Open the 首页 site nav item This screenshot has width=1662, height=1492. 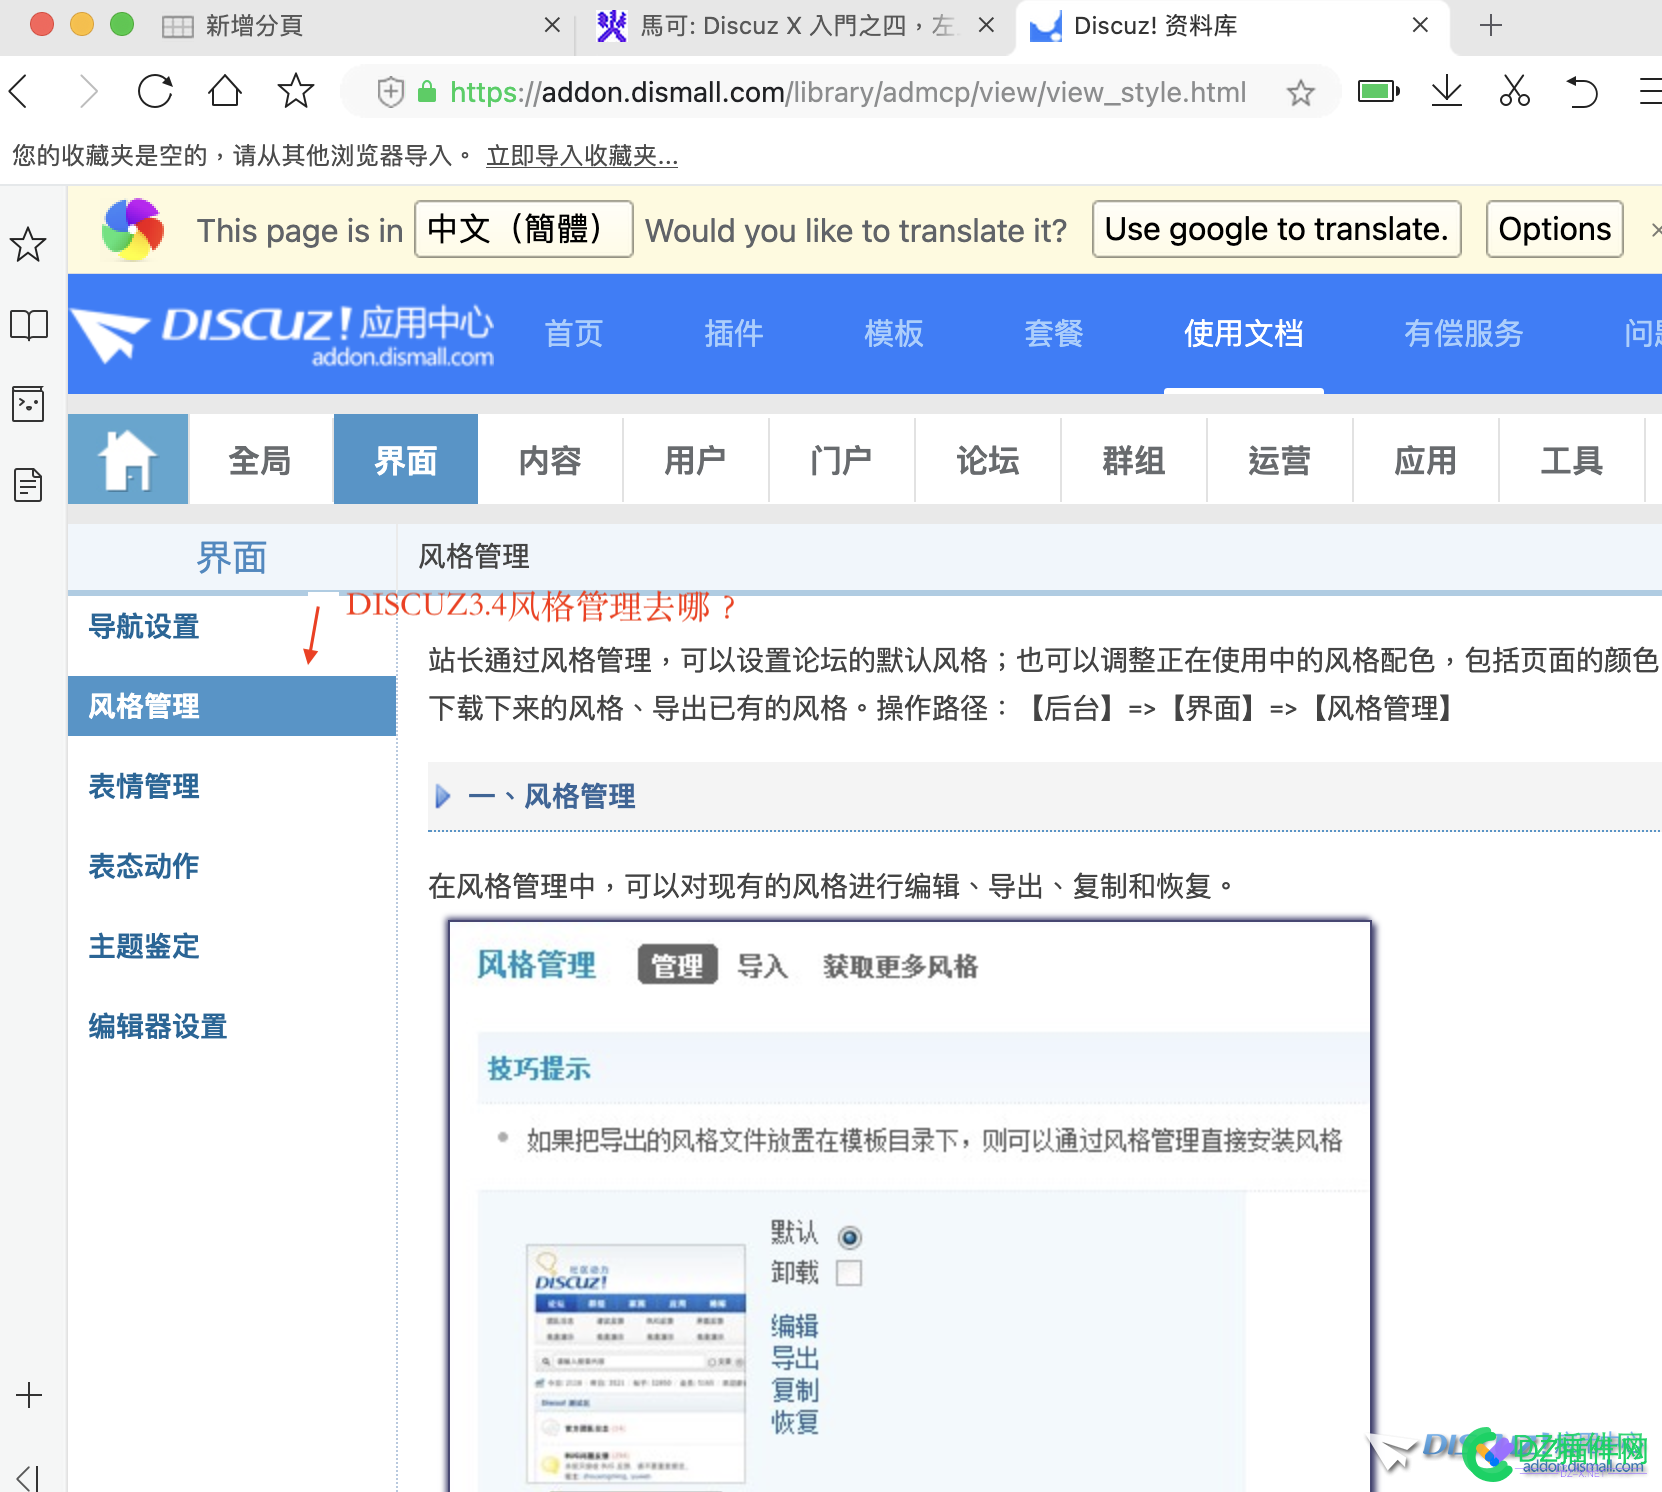[x=574, y=333]
